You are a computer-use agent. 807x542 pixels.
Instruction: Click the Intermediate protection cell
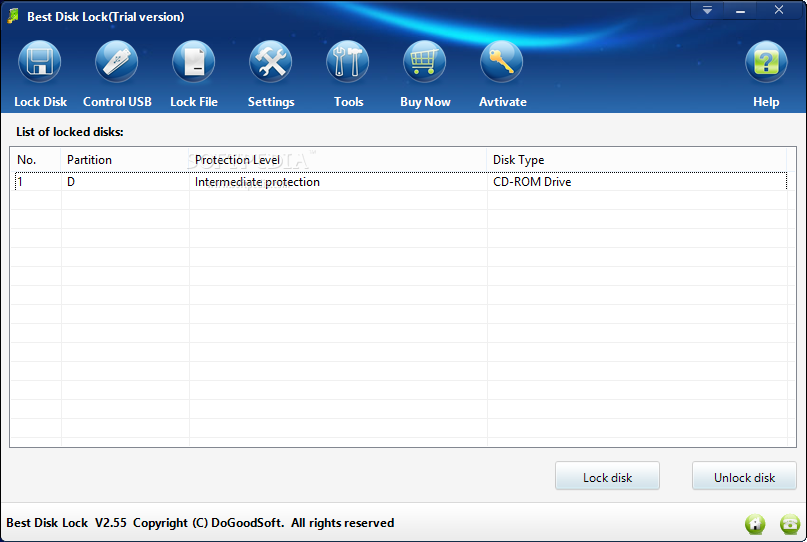coord(338,182)
